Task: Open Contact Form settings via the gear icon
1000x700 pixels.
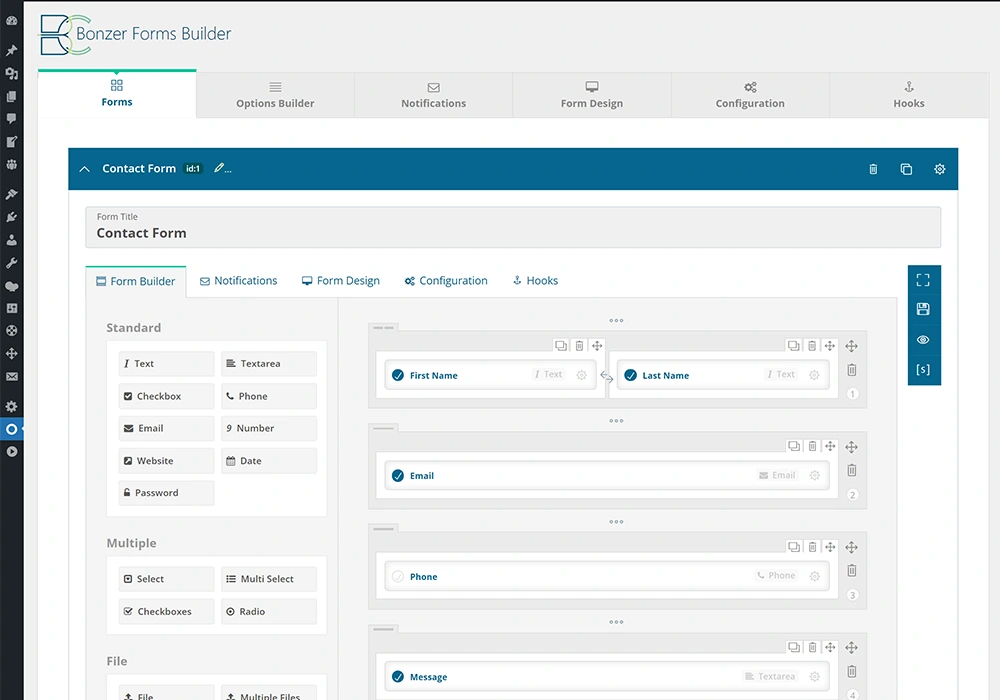Action: pos(939,169)
